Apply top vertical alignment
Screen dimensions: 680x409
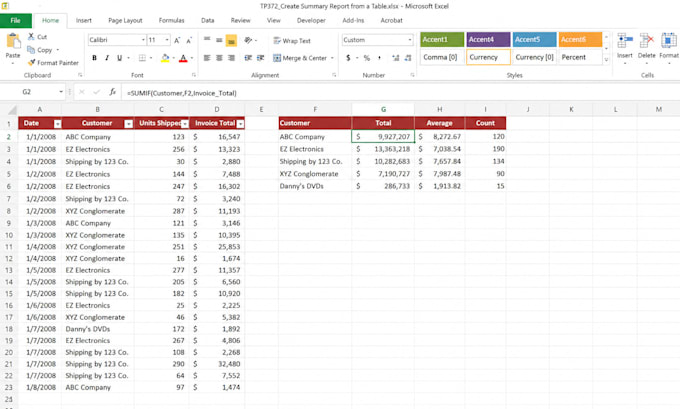(x=207, y=40)
